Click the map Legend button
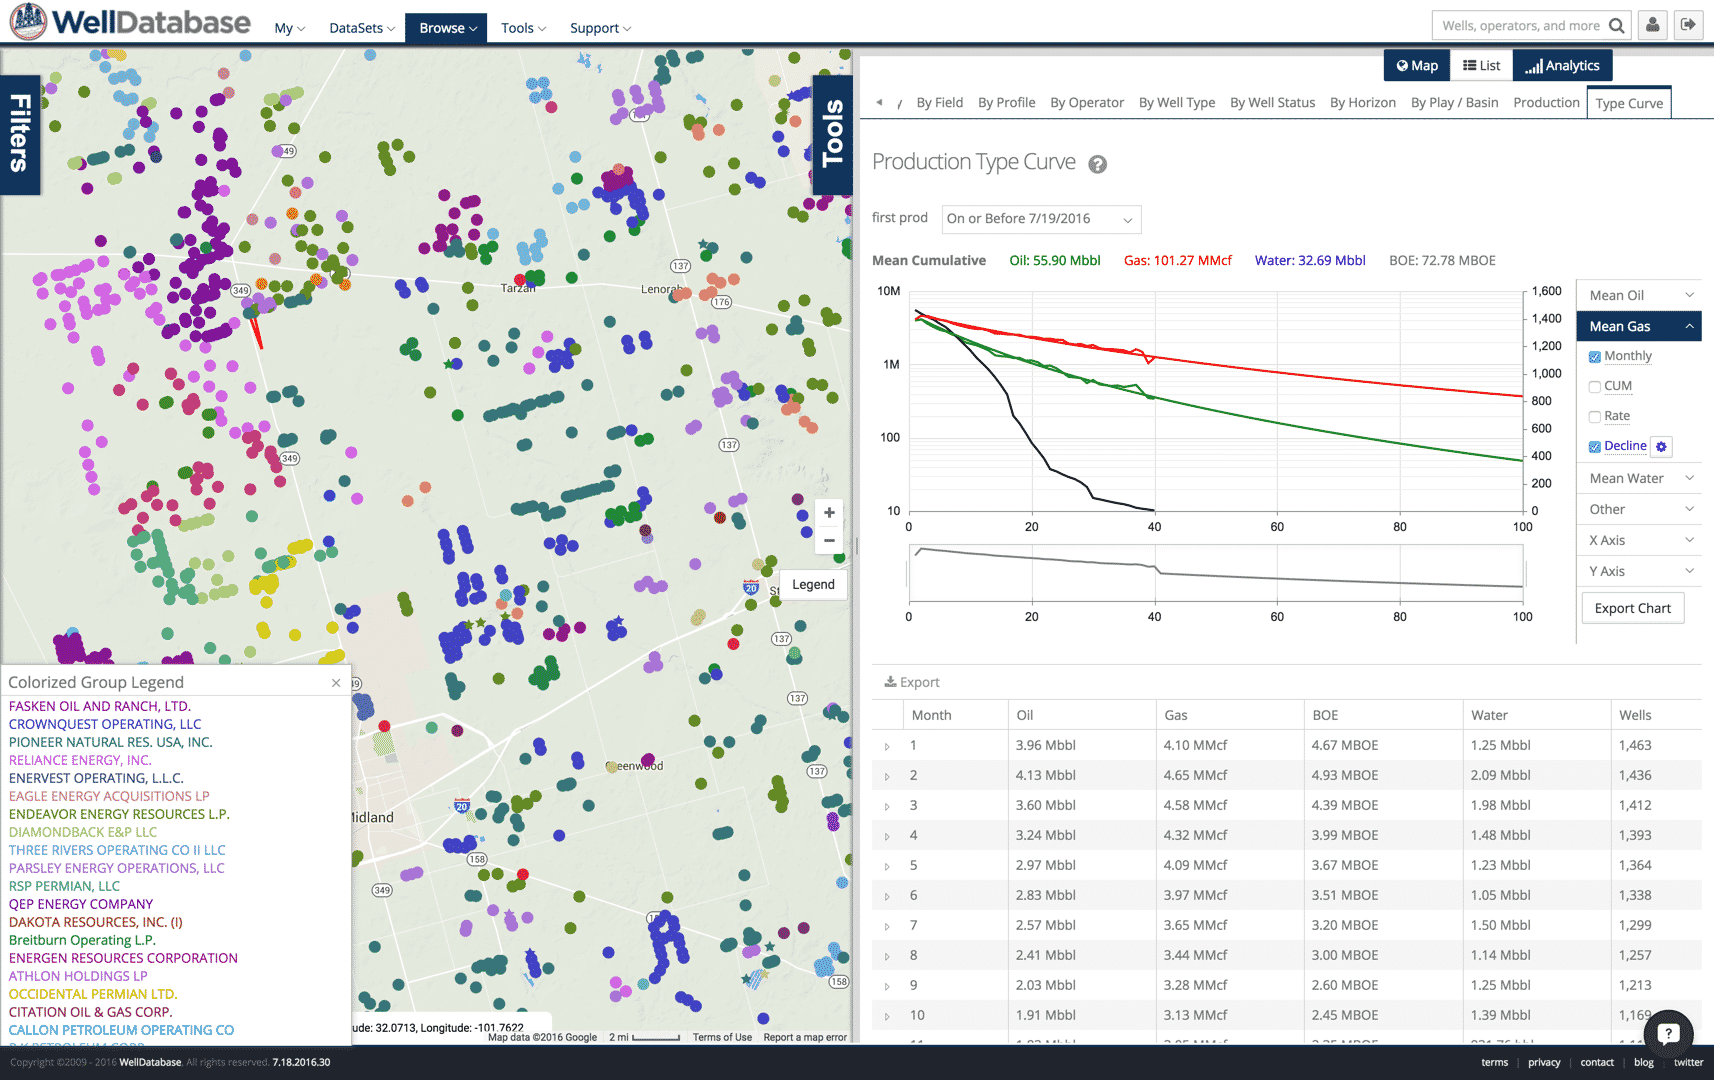 pos(813,585)
